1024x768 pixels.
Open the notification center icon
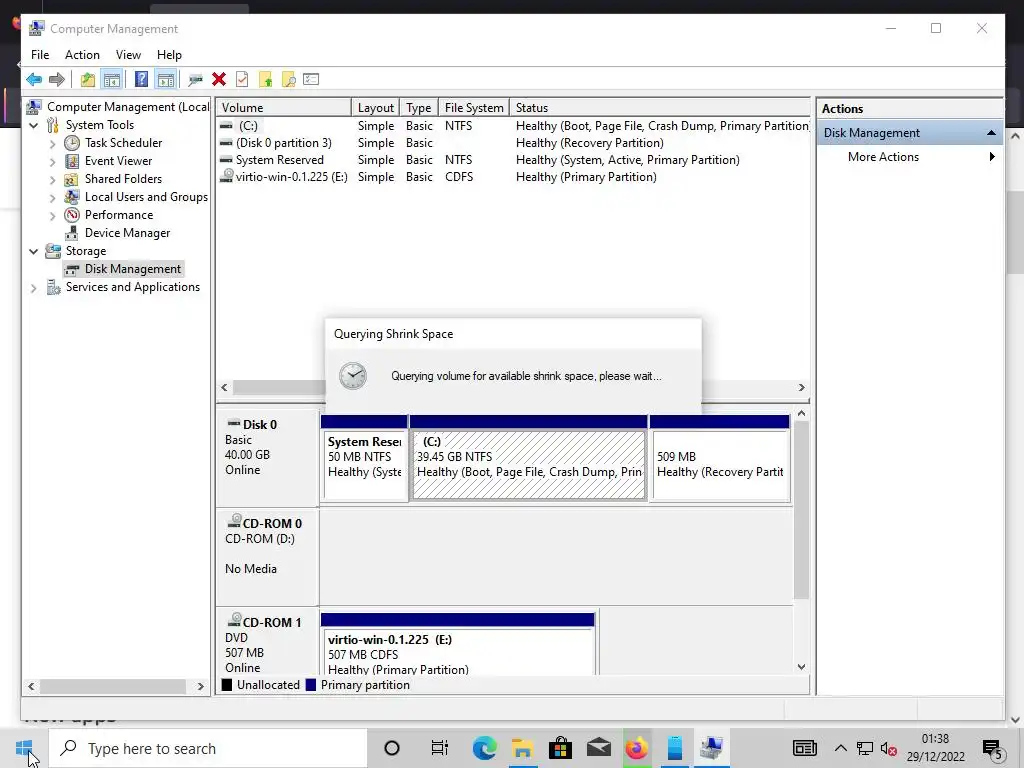tap(992, 749)
